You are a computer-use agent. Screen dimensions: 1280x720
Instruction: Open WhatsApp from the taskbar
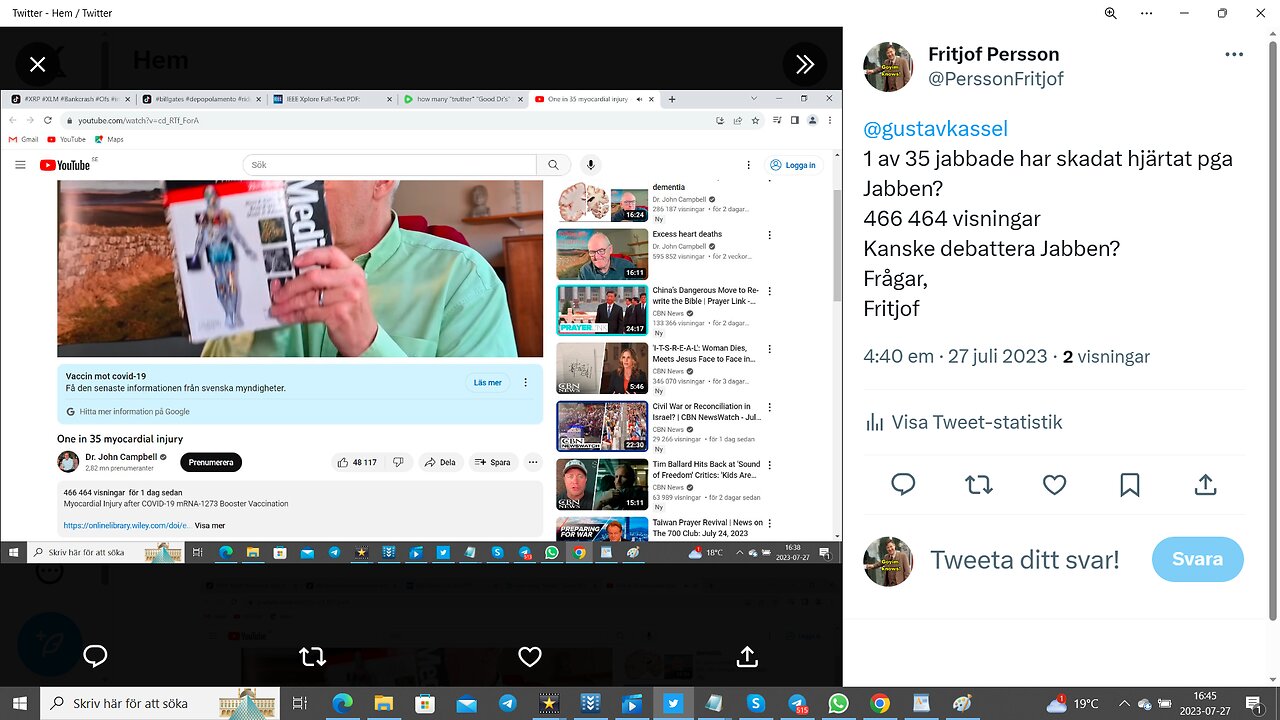[838, 703]
